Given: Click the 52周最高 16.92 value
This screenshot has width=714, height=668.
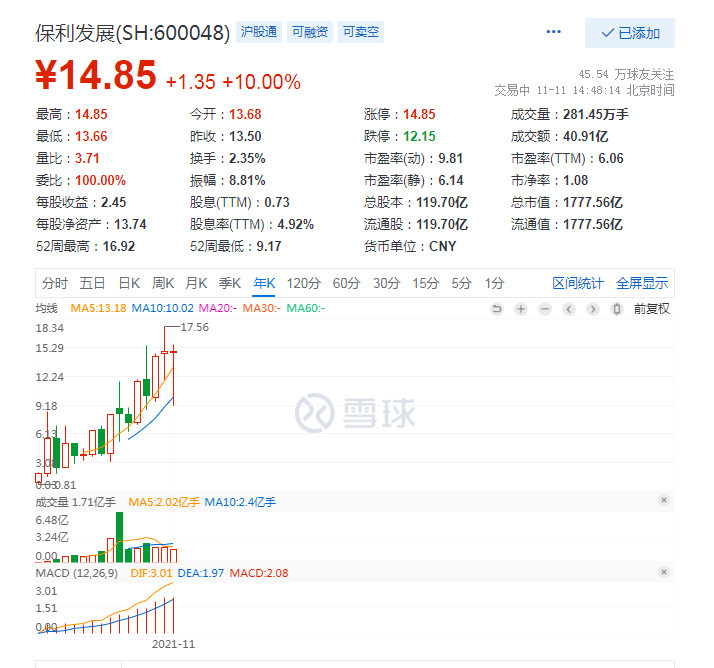Looking at the screenshot, I should click(119, 246).
